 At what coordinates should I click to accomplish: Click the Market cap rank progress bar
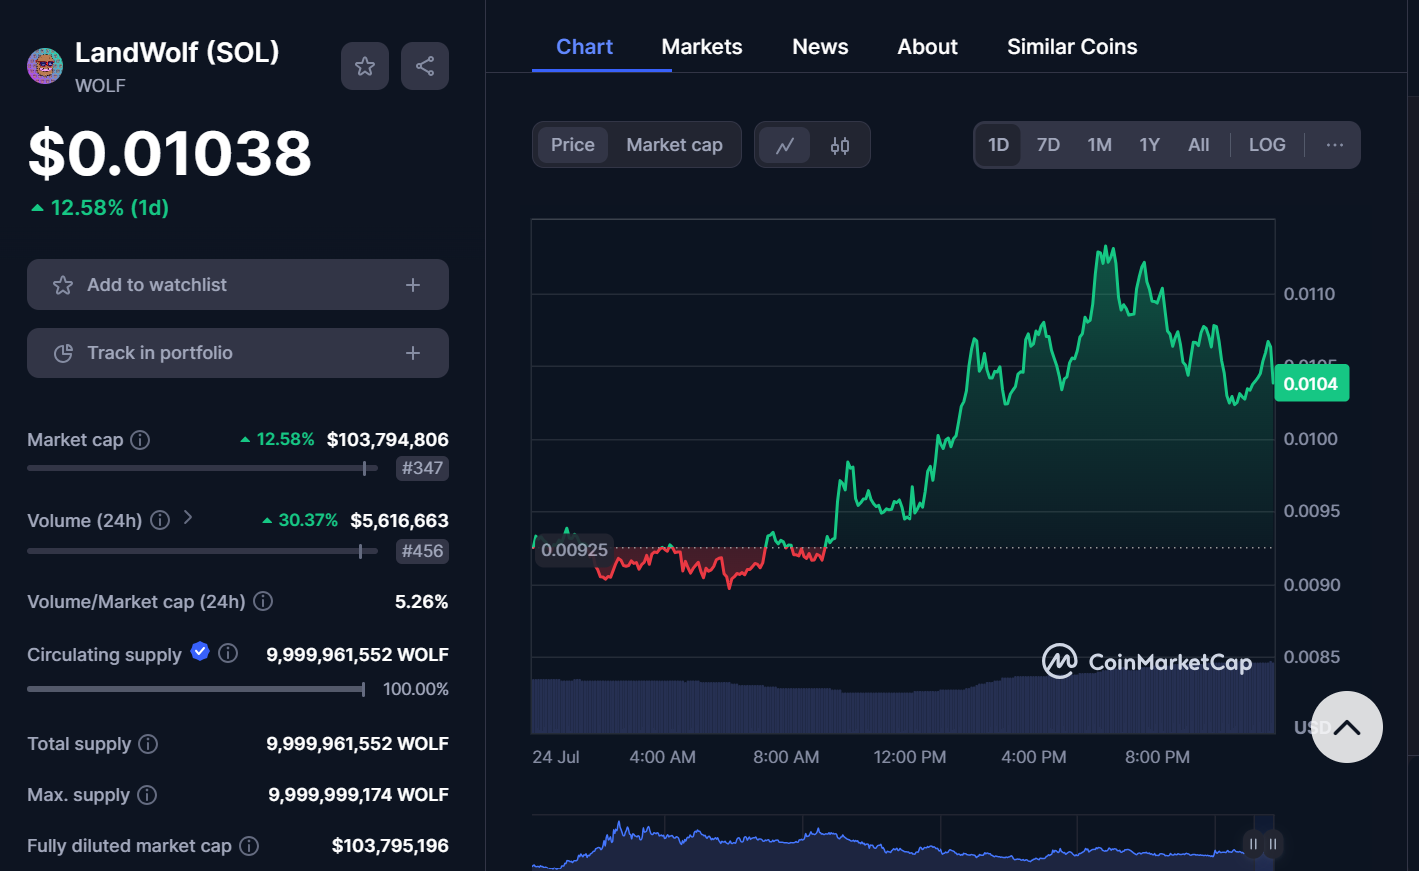[202, 468]
